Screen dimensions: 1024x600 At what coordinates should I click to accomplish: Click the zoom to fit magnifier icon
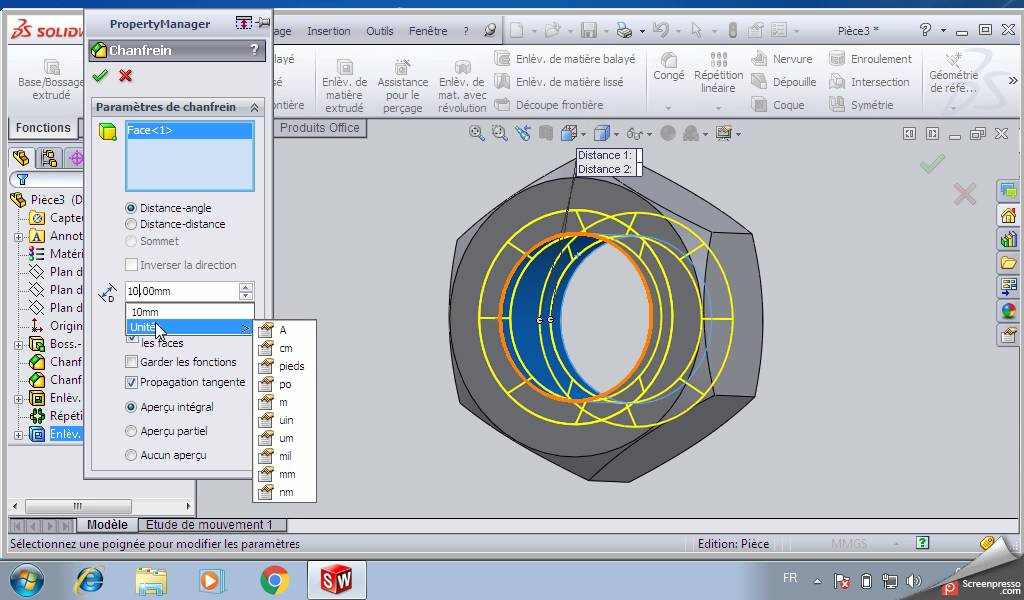pyautogui.click(x=477, y=133)
